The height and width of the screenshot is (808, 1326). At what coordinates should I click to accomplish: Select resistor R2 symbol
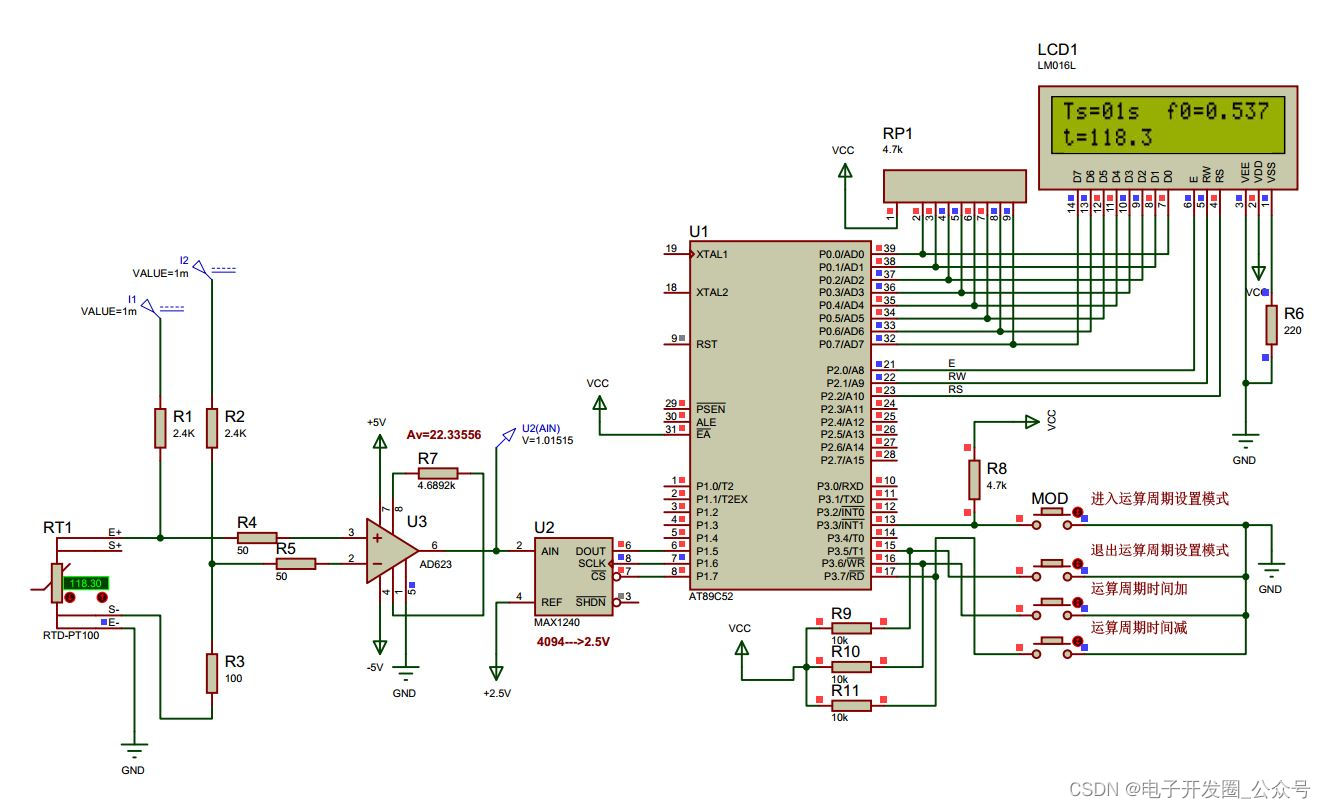coord(212,427)
